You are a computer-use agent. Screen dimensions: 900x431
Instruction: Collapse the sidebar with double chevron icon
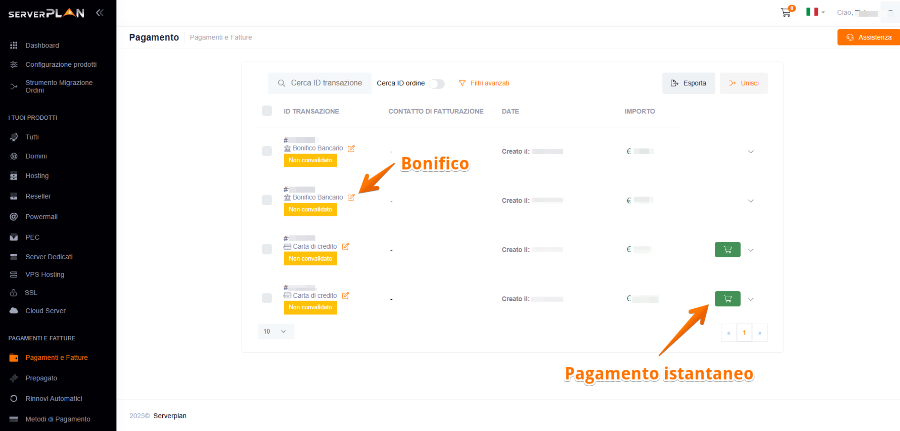click(x=99, y=12)
